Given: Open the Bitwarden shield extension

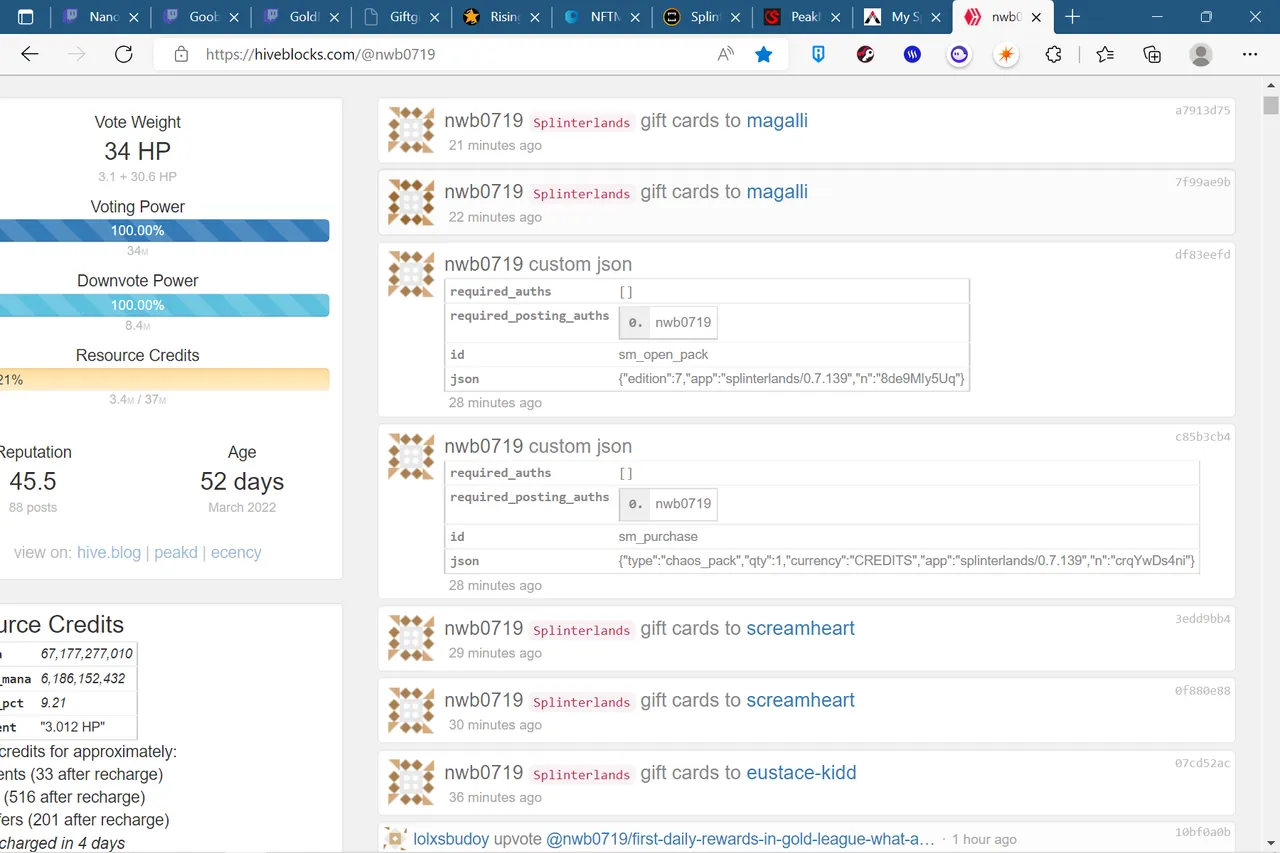Looking at the screenshot, I should pyautogui.click(x=818, y=55).
